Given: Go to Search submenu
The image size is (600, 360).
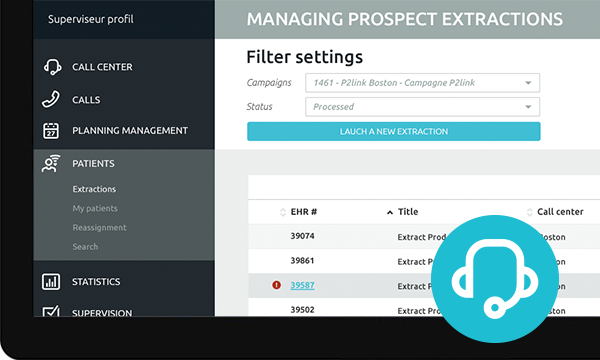Looking at the screenshot, I should tap(85, 246).
